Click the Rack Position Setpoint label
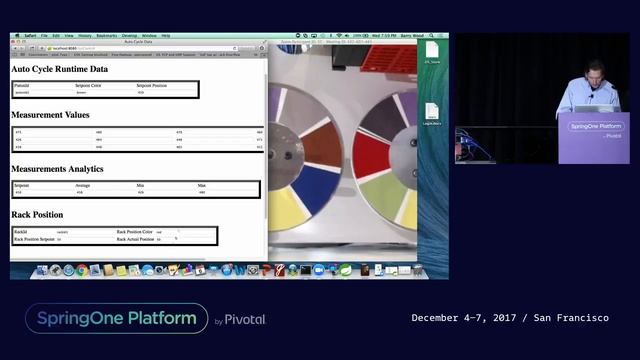The image size is (640, 360). click(x=34, y=239)
